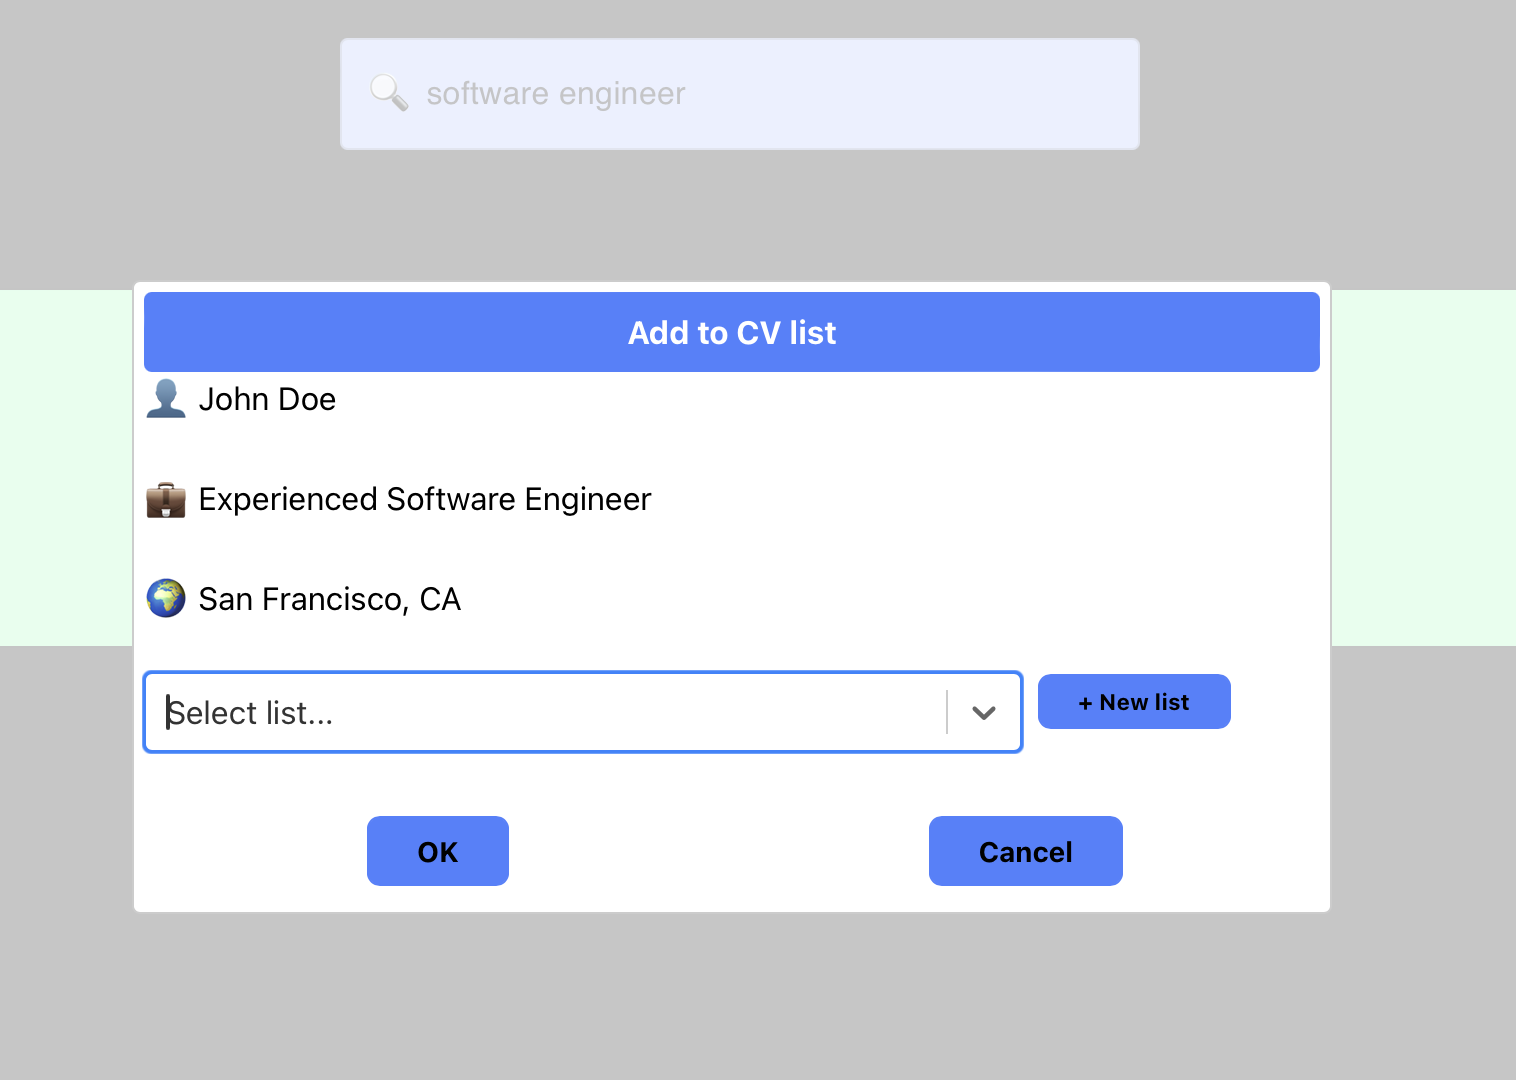Click the plus sign on New list button
The height and width of the screenshot is (1080, 1516).
tap(1085, 703)
